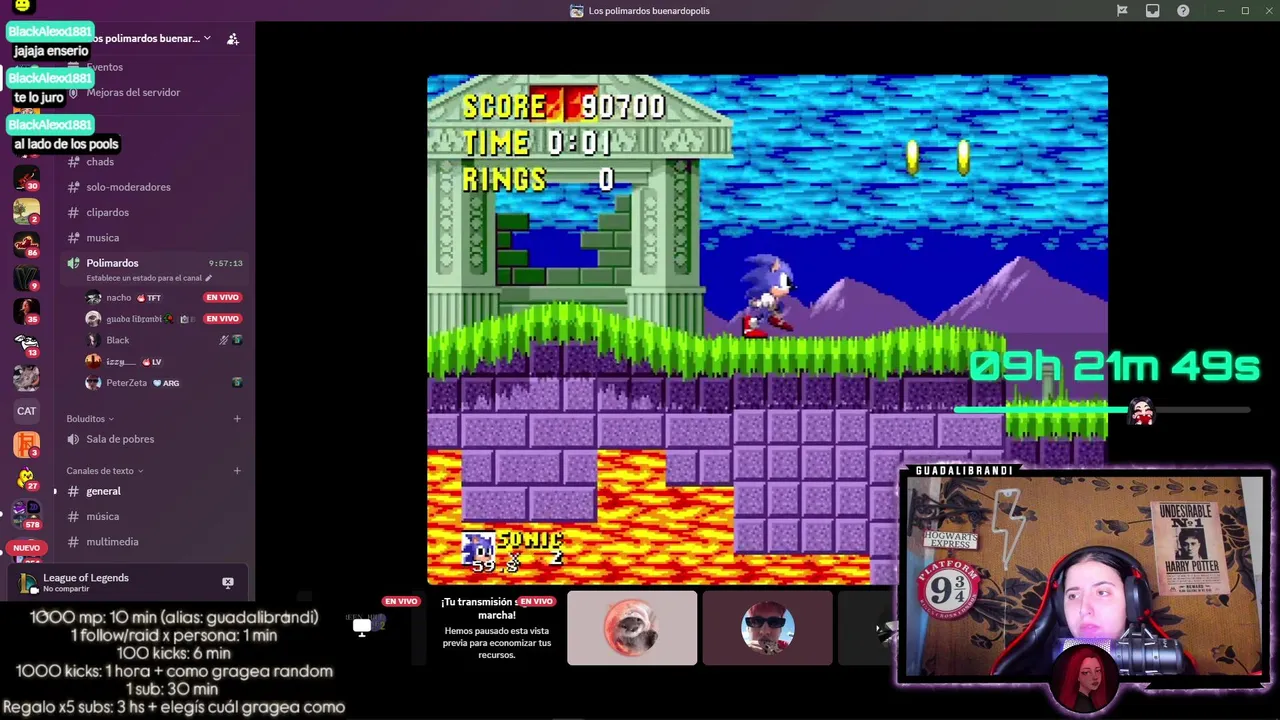Click the Sonic game stream view
The width and height of the screenshot is (1280, 720).
pos(767,330)
